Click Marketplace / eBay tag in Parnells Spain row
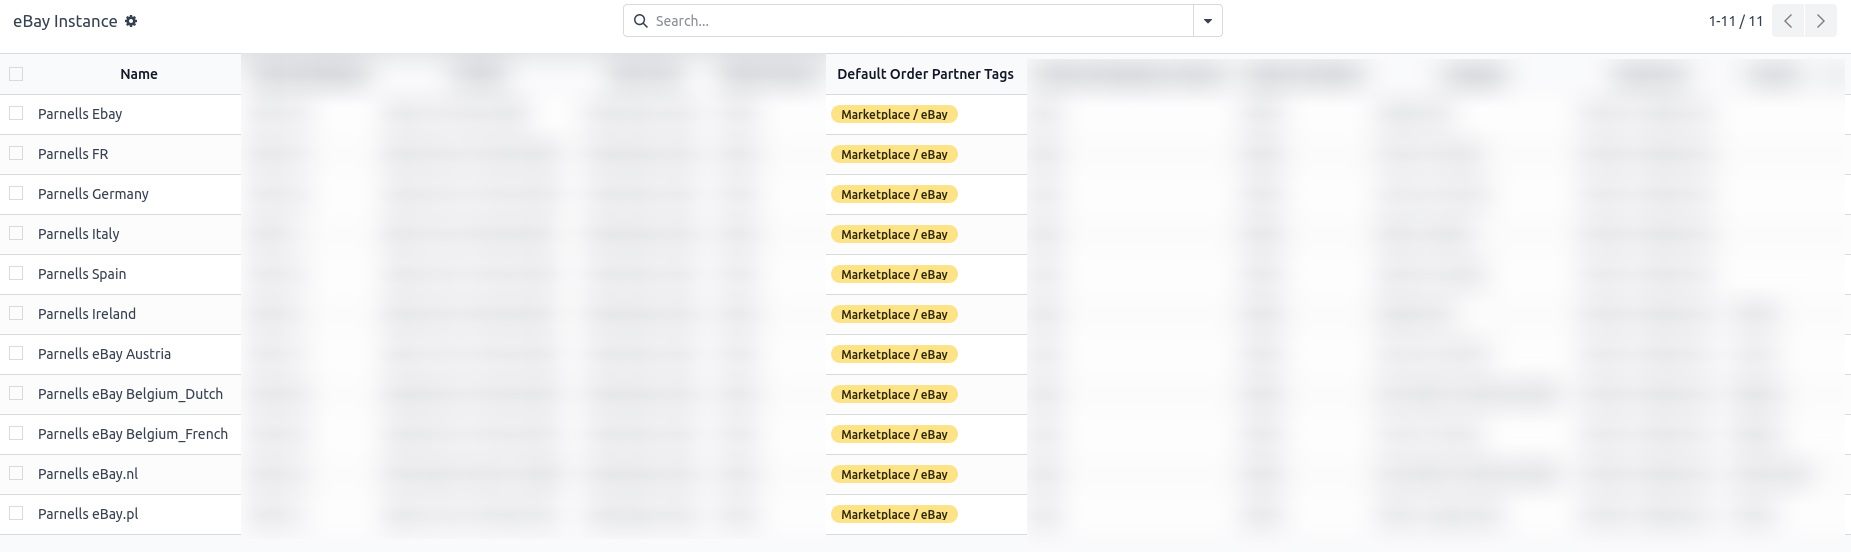This screenshot has height=552, width=1851. tap(894, 274)
